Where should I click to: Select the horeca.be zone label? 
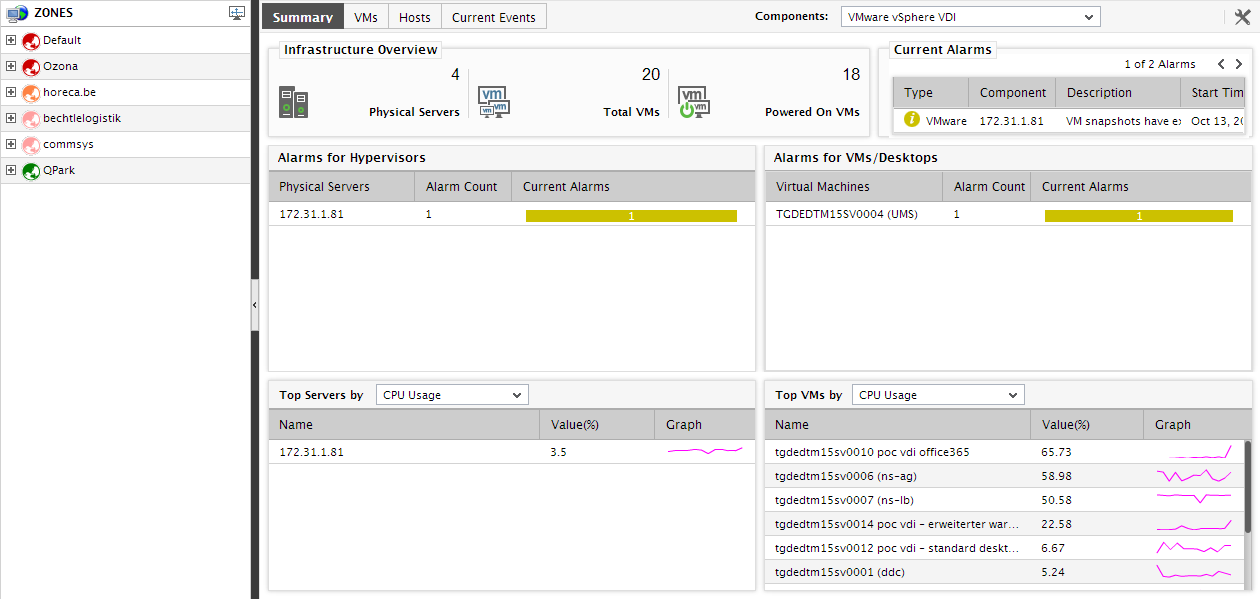[69, 92]
